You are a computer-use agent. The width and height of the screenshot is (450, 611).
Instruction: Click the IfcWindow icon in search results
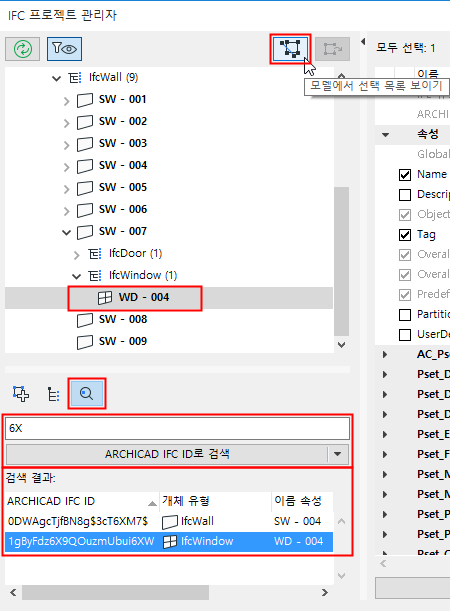pyautogui.click(x=169, y=542)
